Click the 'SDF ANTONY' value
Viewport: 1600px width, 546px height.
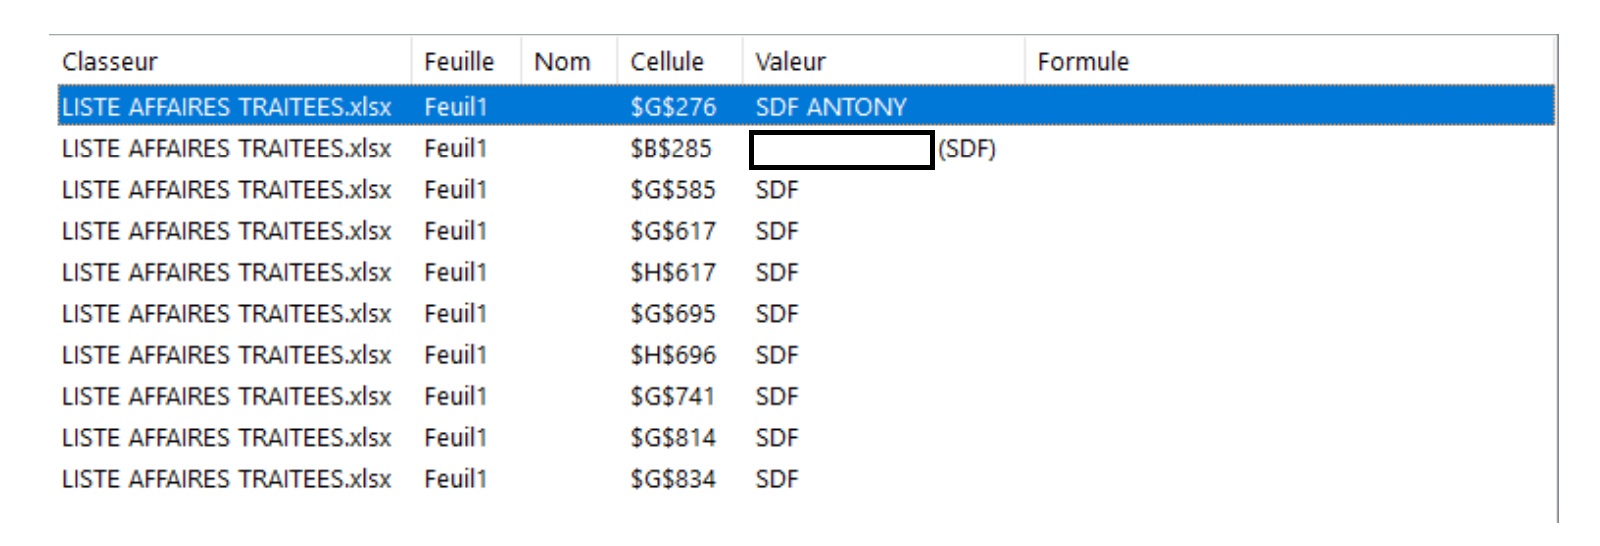pos(831,107)
